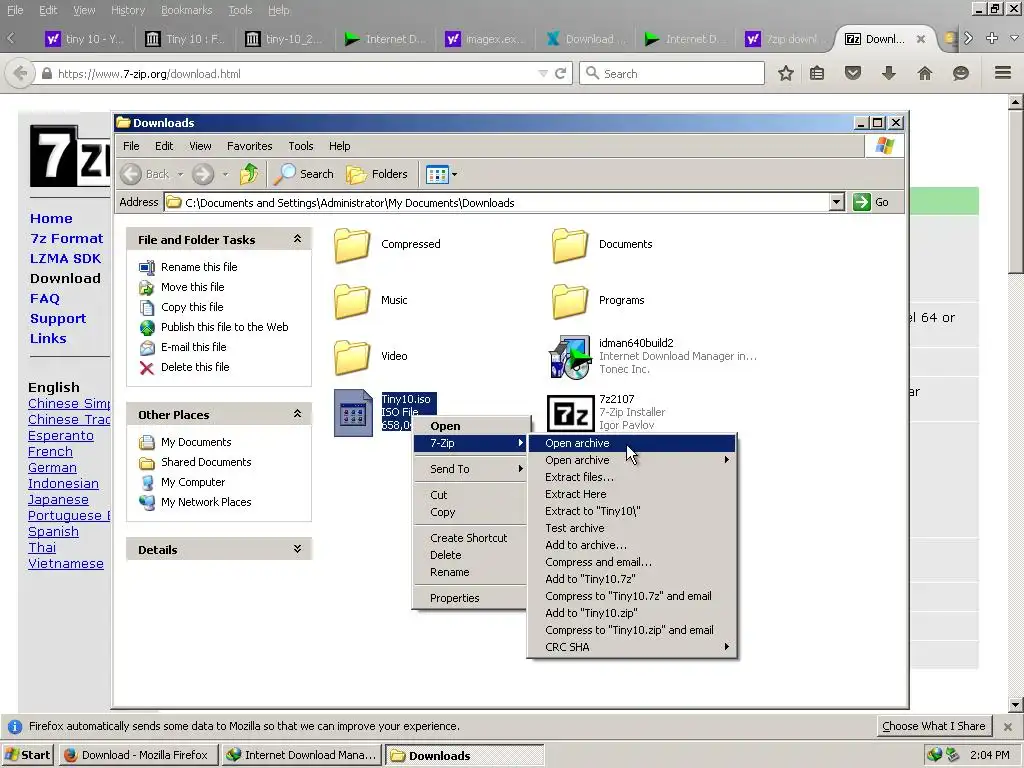Switch to the tiny 10 Yahoo tab
Image resolution: width=1024 pixels, height=768 pixels.
click(x=84, y=39)
